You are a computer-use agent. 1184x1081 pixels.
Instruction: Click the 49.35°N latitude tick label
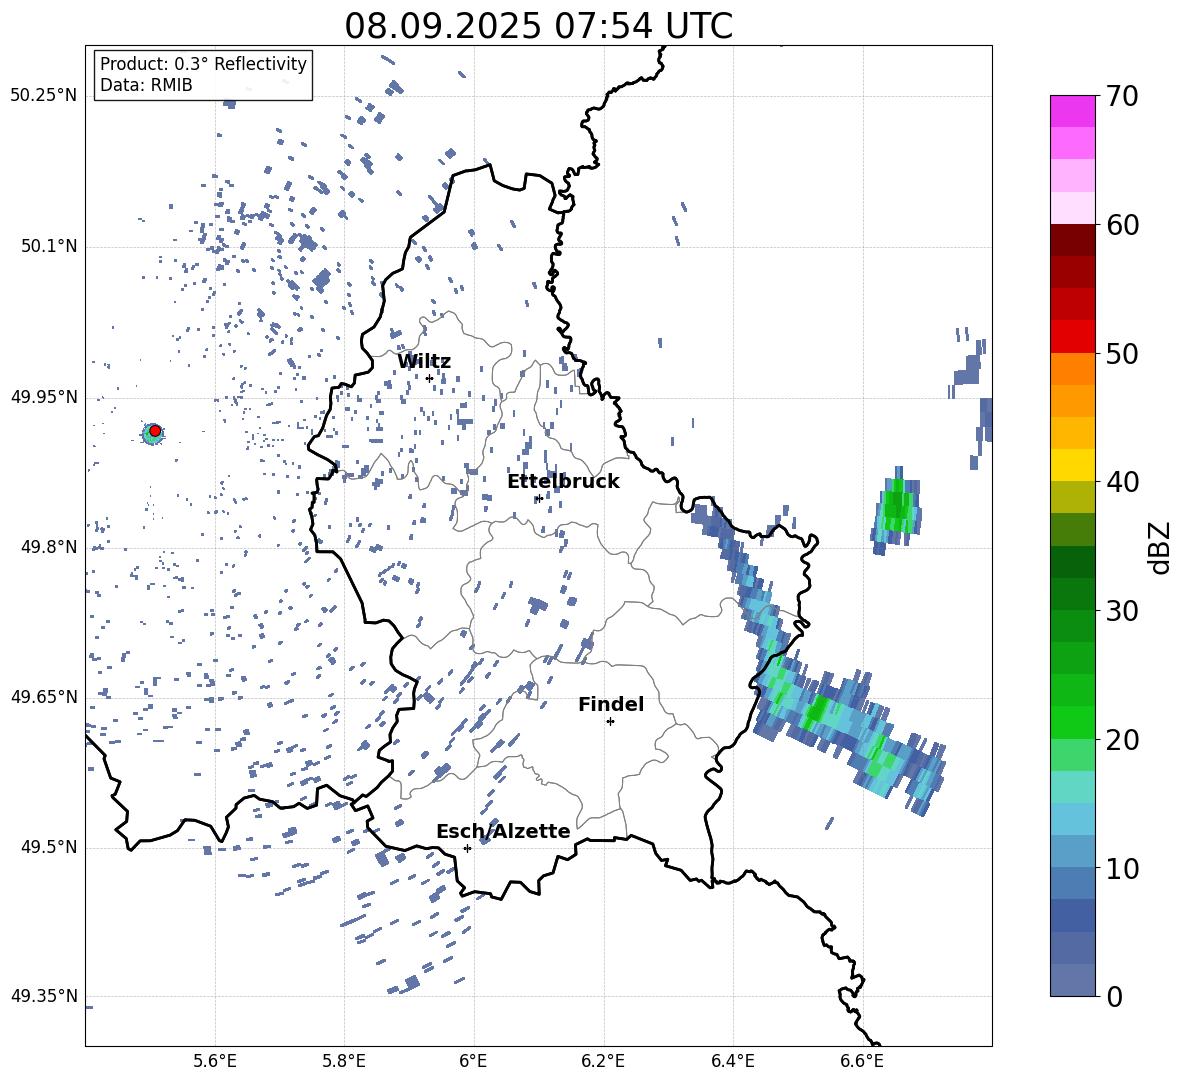click(44, 996)
